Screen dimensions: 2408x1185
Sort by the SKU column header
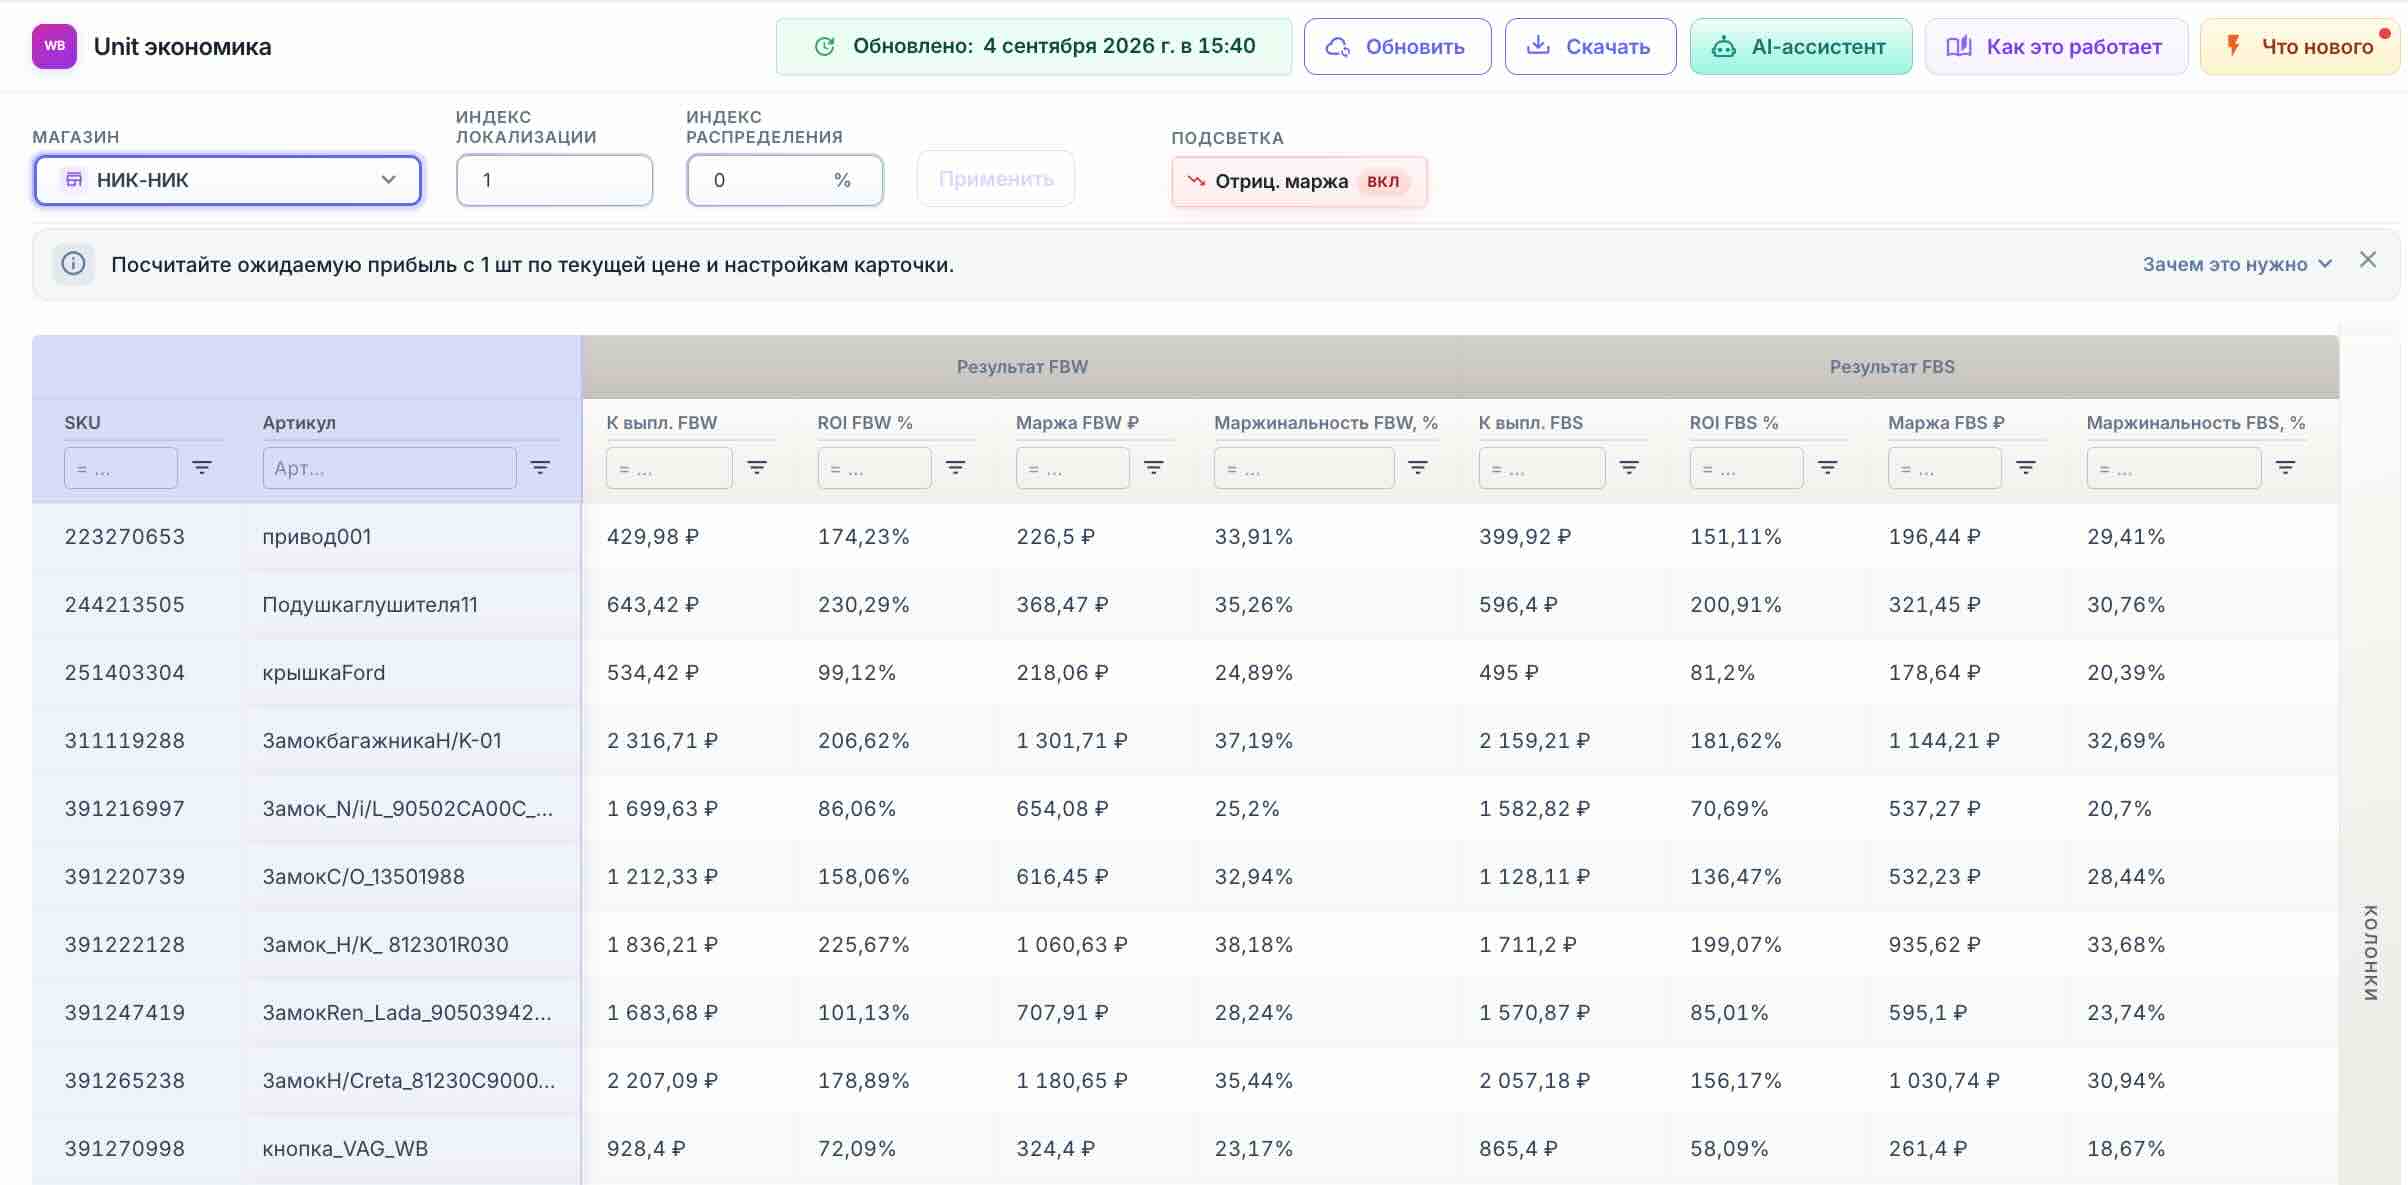[82, 422]
